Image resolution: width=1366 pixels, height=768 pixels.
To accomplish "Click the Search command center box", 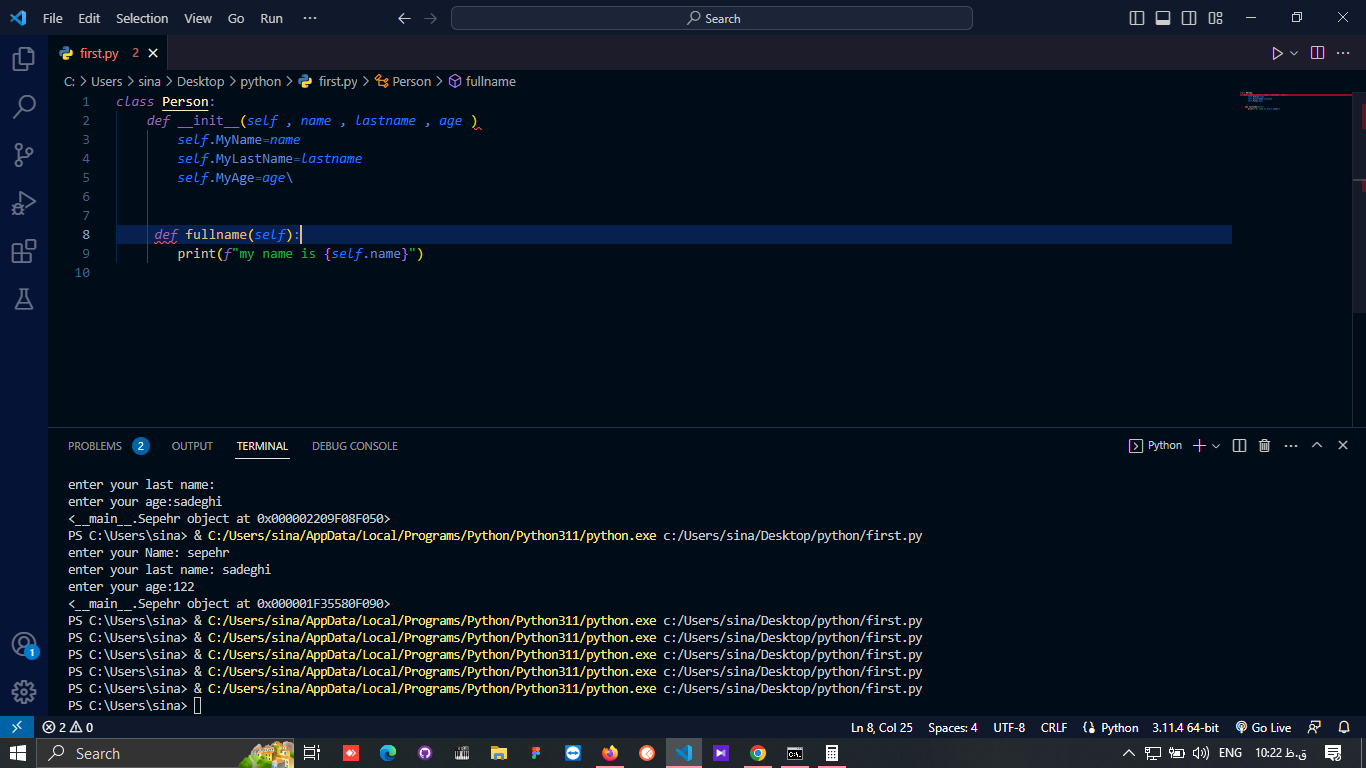I will click(712, 18).
